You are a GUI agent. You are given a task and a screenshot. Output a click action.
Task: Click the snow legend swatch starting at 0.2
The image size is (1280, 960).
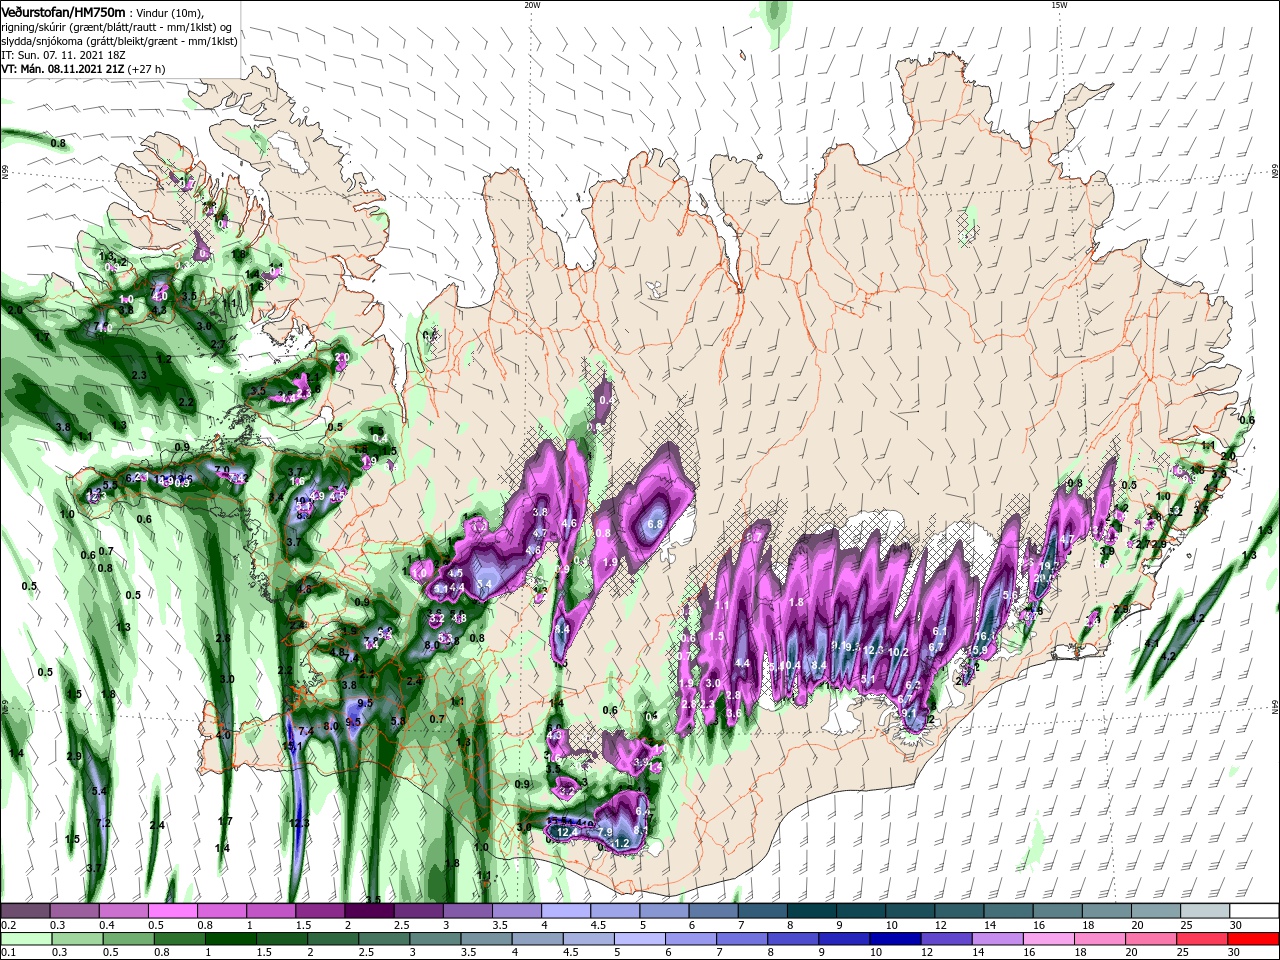click(x=25, y=911)
